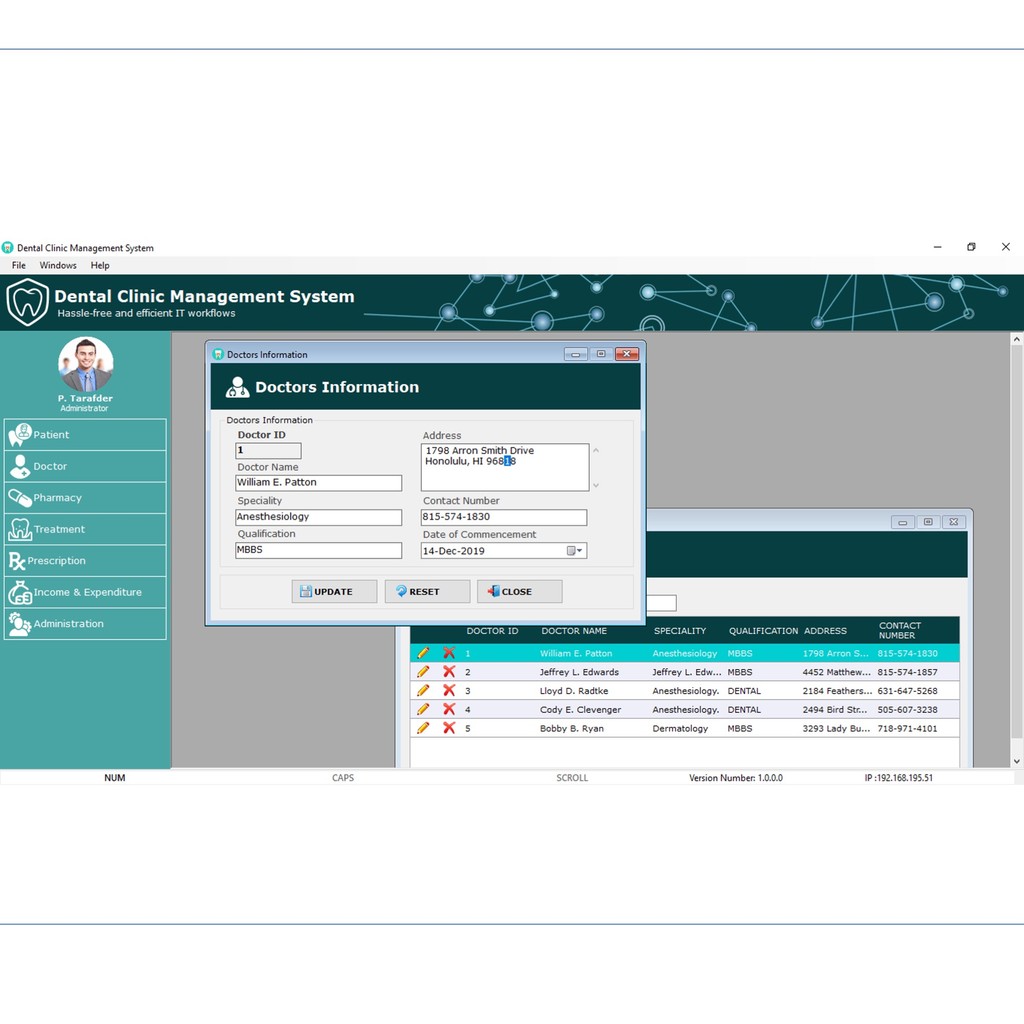Click the UPDATE button

[334, 592]
